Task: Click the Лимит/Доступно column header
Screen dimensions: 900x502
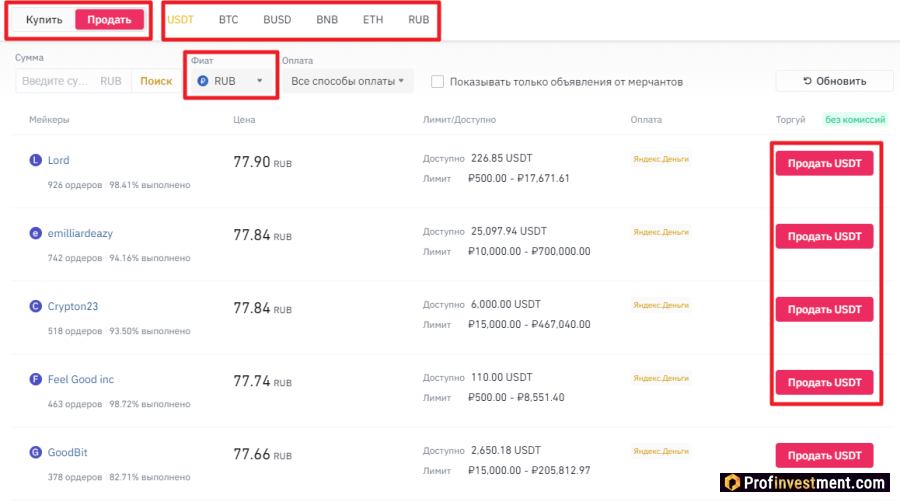Action: 459,119
